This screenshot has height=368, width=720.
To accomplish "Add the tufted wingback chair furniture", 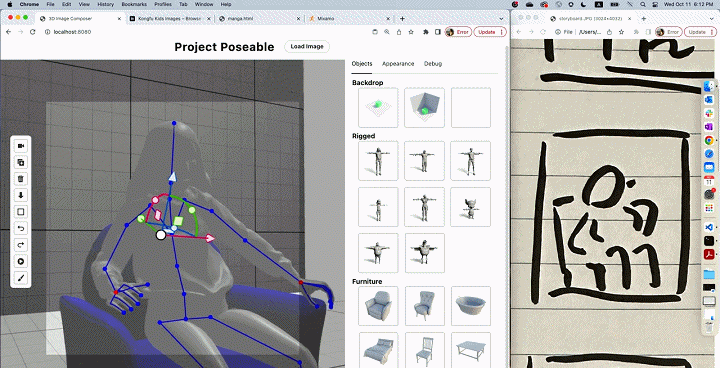I will pyautogui.click(x=424, y=306).
